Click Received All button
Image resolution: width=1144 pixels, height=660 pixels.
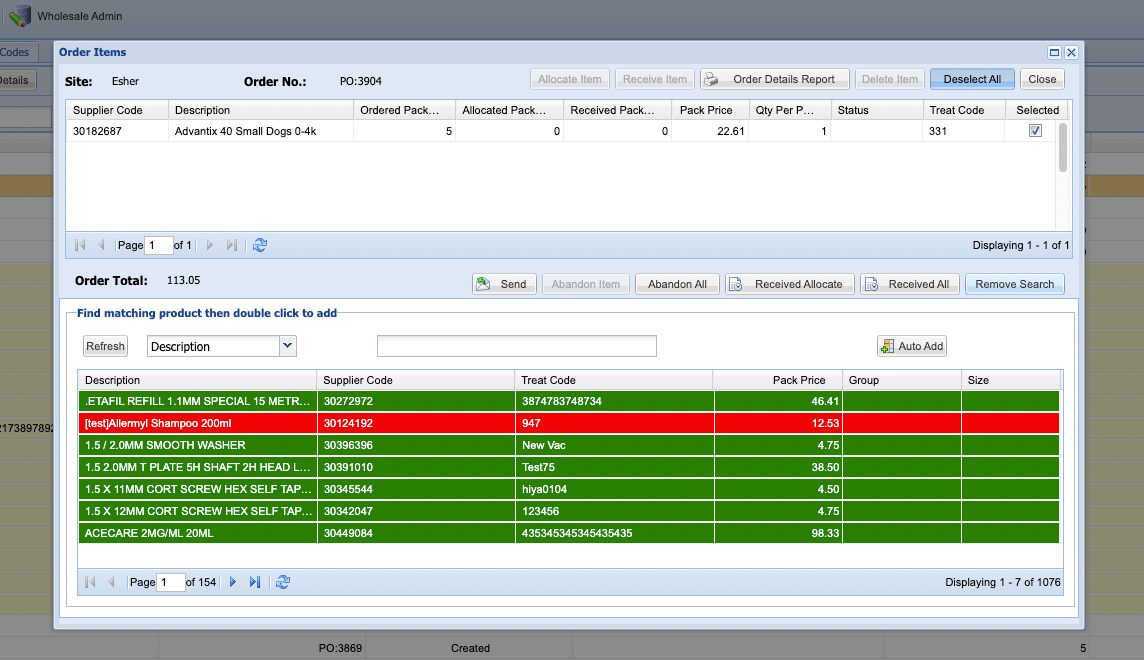pos(910,284)
